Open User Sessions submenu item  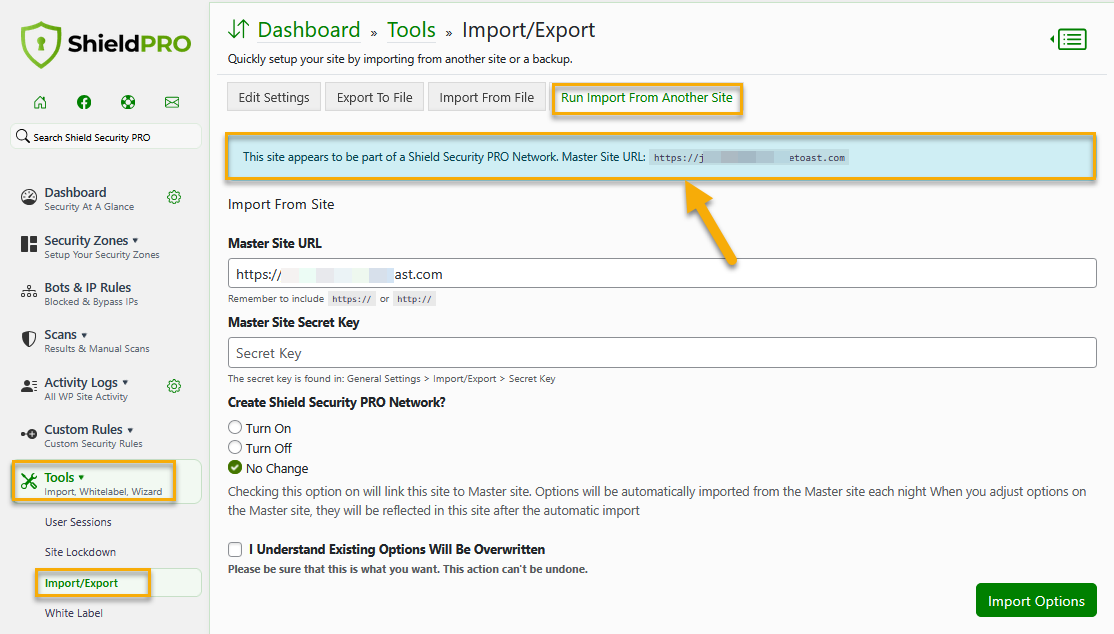[78, 522]
